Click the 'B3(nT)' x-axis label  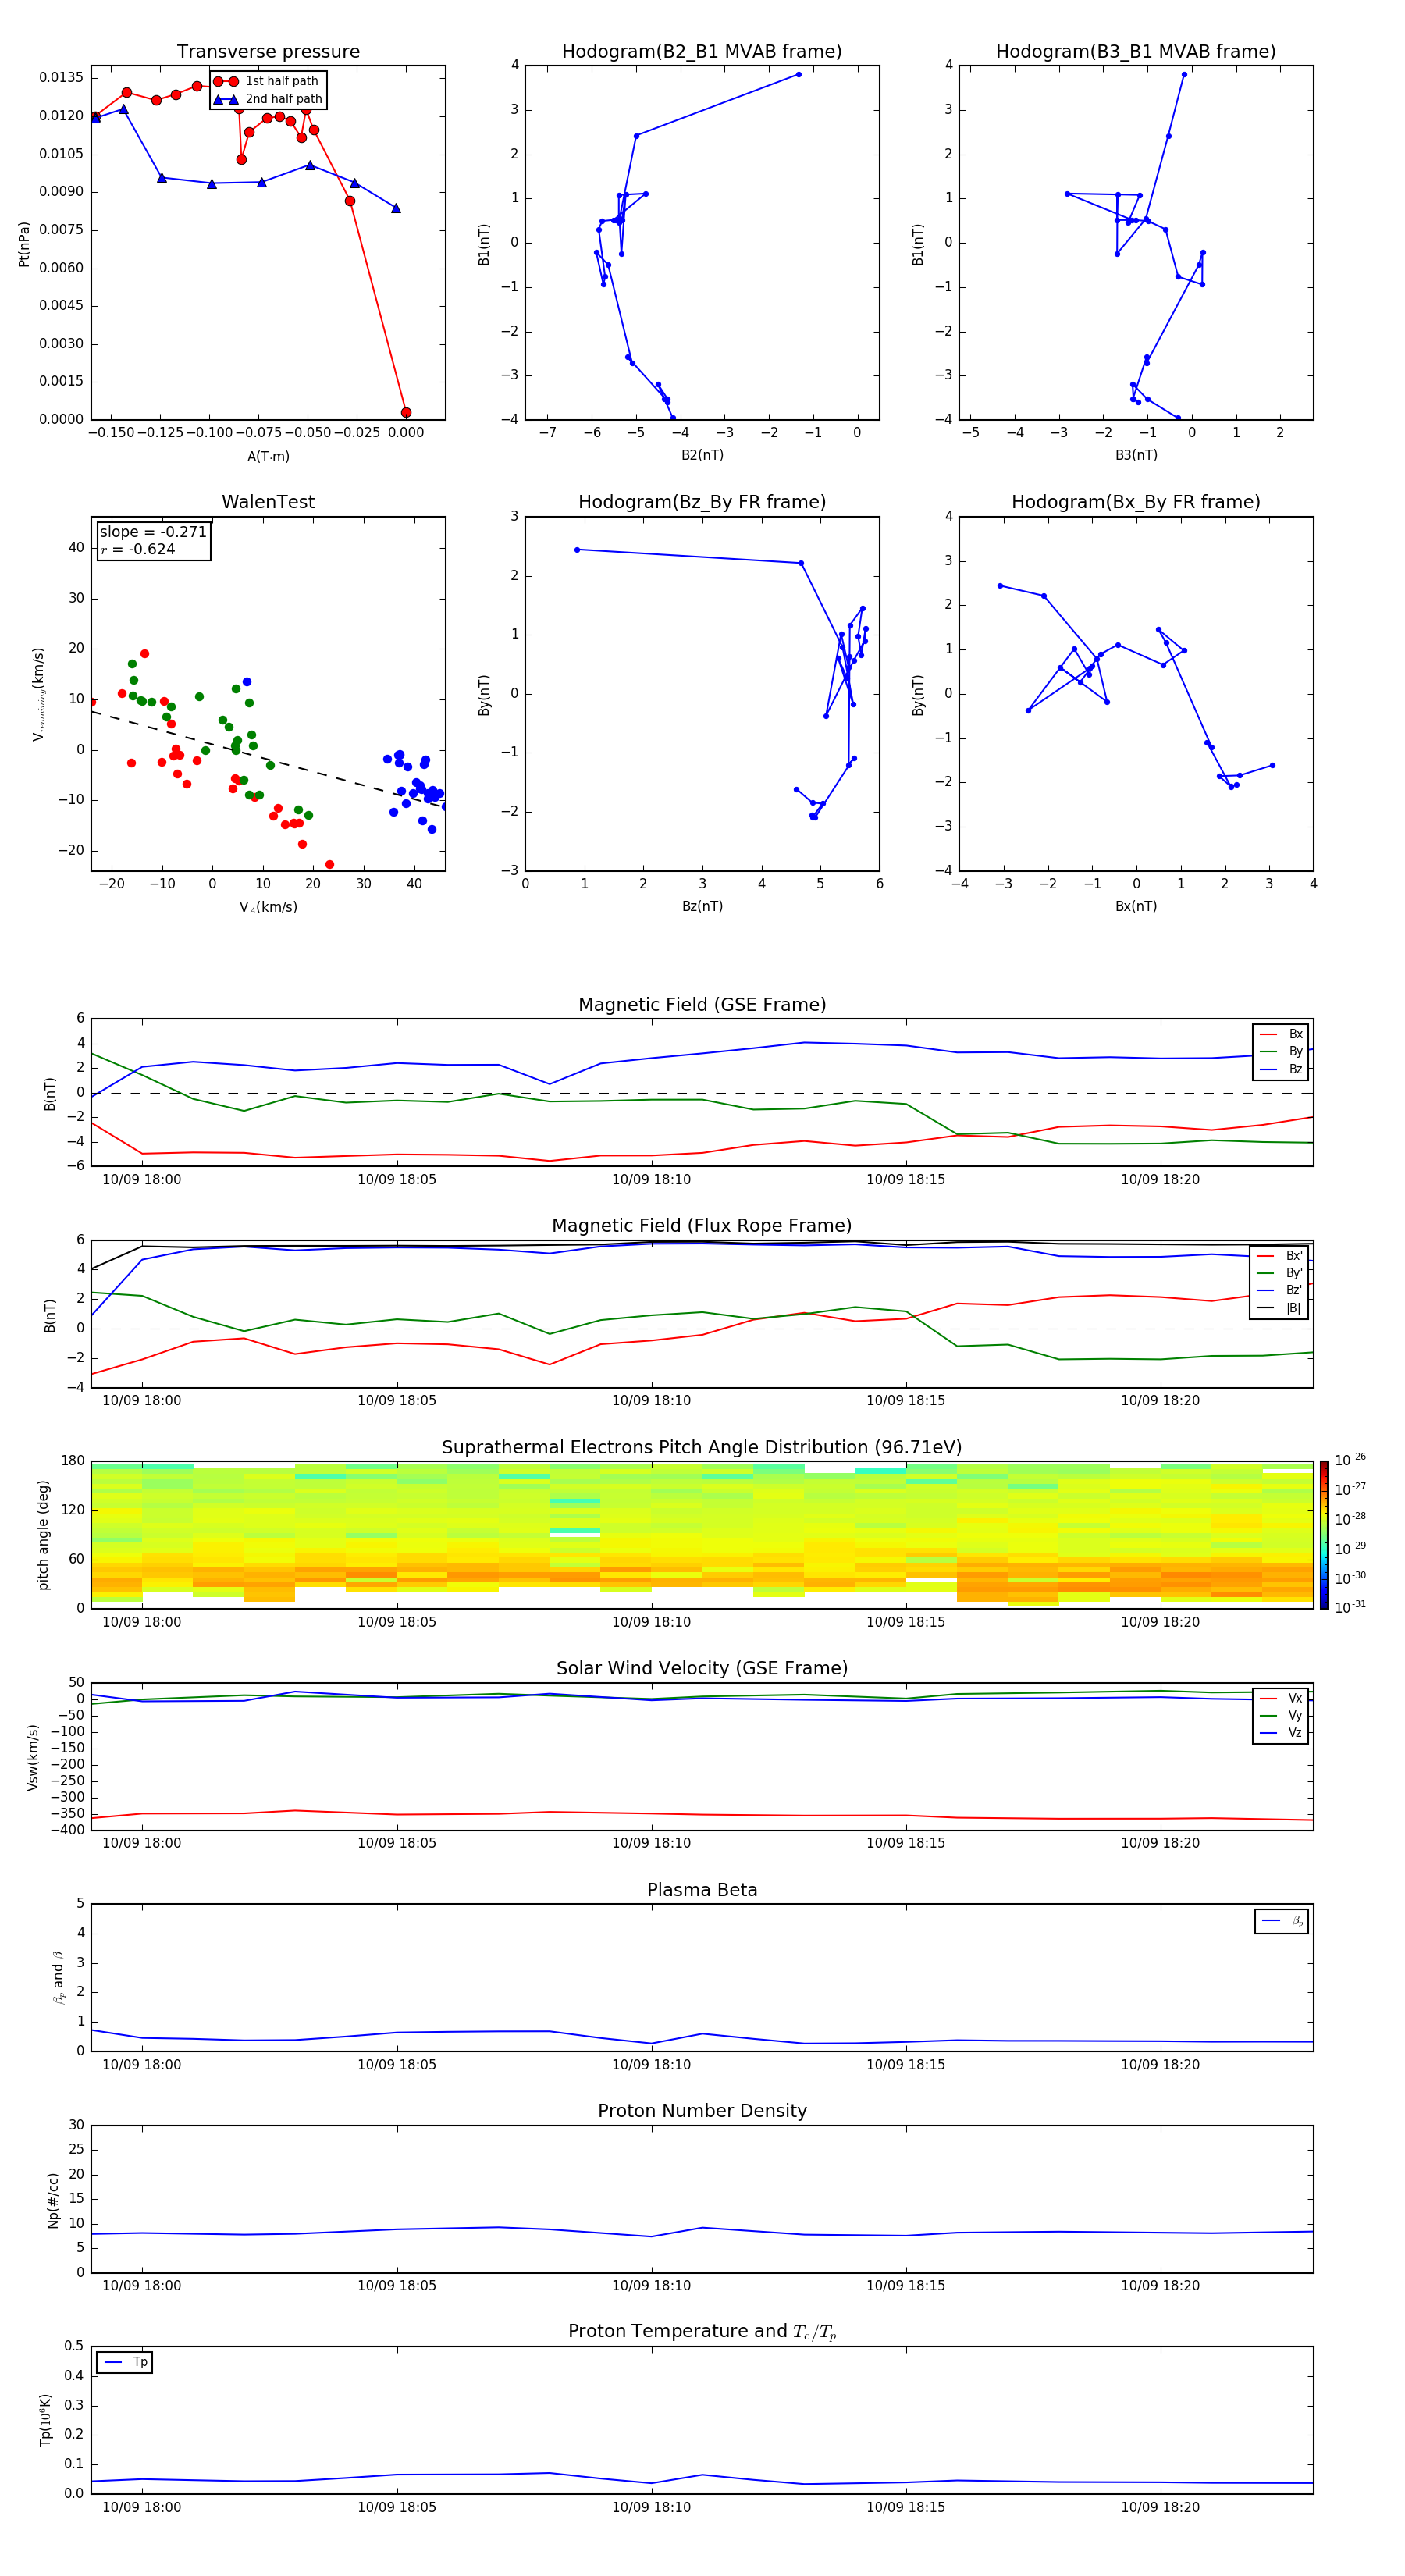pos(1136,455)
